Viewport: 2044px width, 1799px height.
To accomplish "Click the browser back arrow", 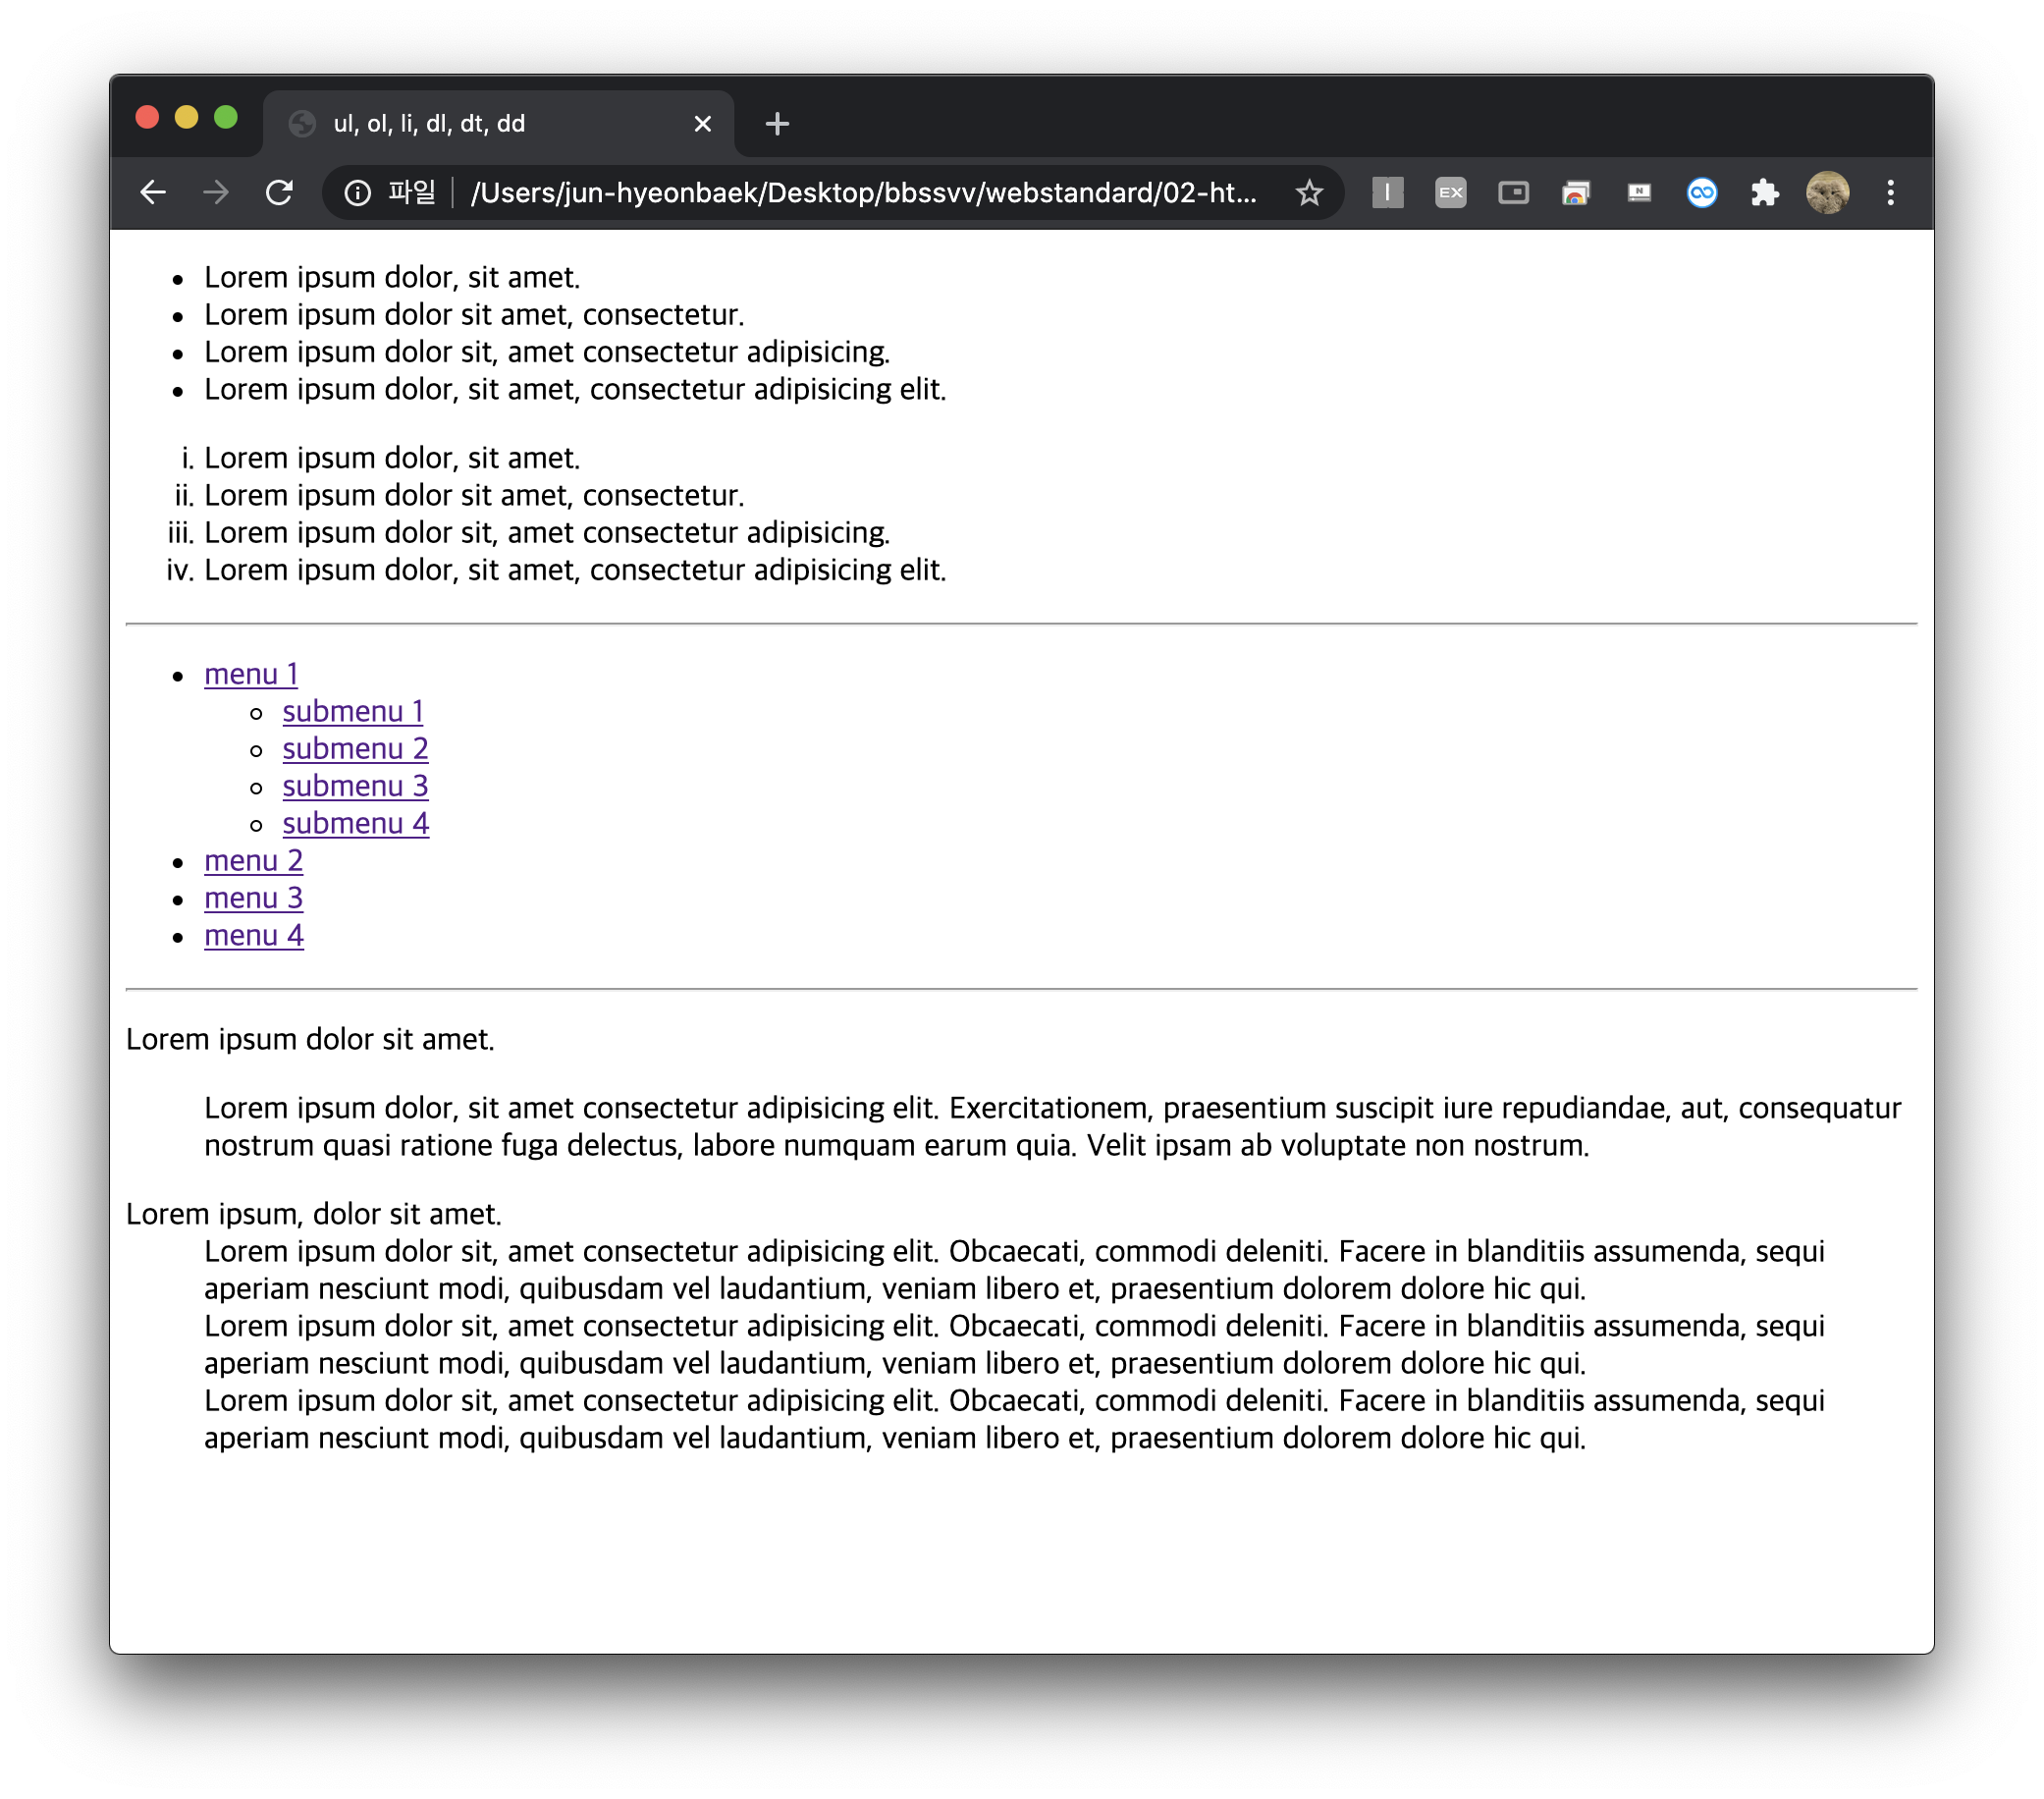I will click(153, 192).
